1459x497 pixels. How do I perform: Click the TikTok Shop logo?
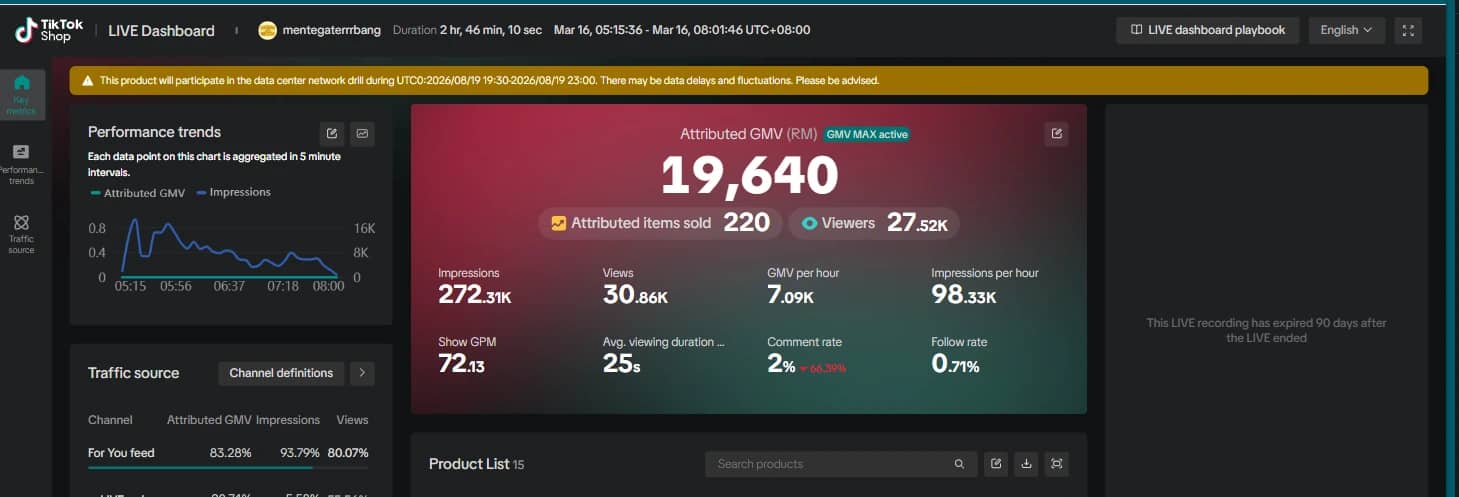click(49, 30)
